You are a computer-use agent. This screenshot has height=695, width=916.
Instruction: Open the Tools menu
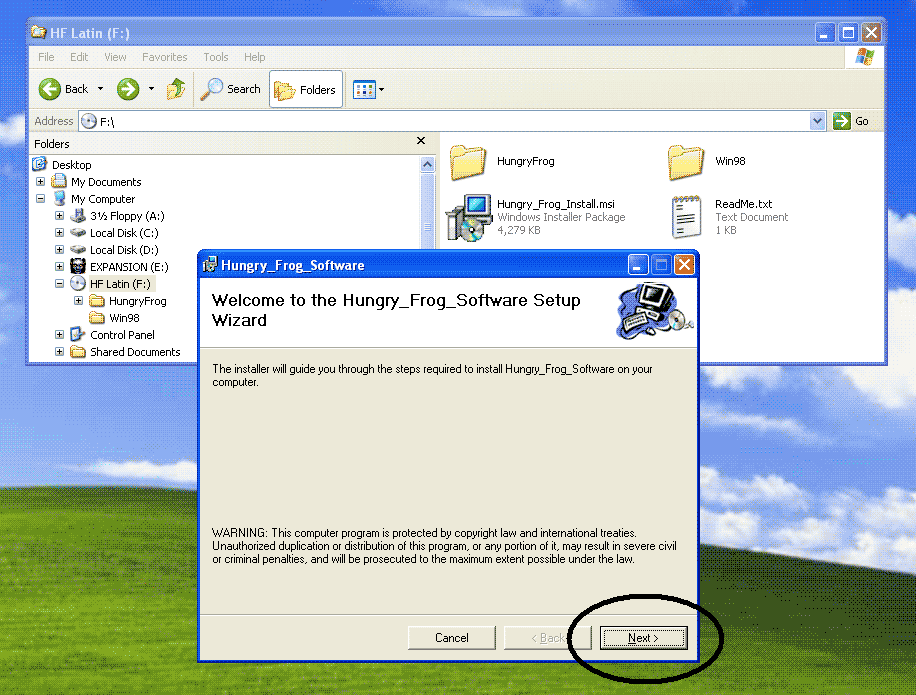pos(216,57)
